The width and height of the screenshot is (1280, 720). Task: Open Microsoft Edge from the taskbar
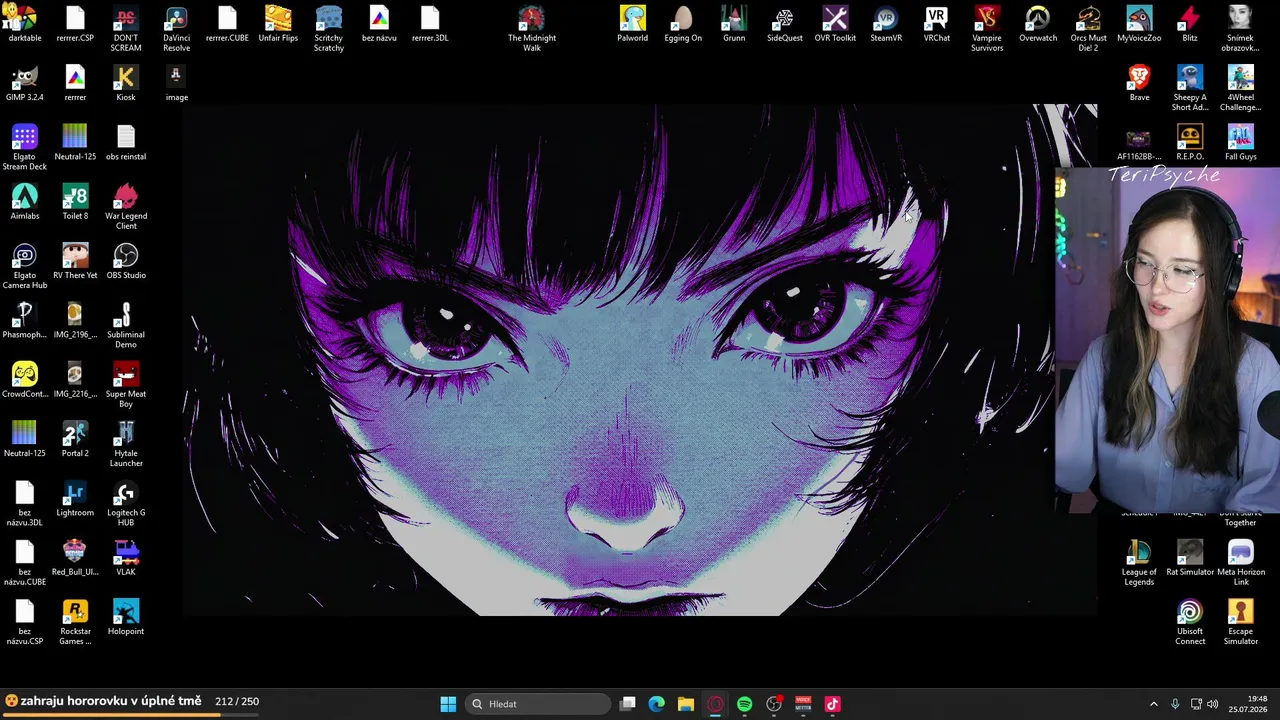coord(657,704)
